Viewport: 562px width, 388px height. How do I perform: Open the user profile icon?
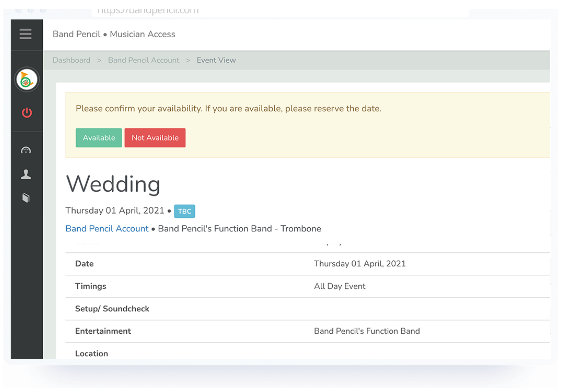26,174
